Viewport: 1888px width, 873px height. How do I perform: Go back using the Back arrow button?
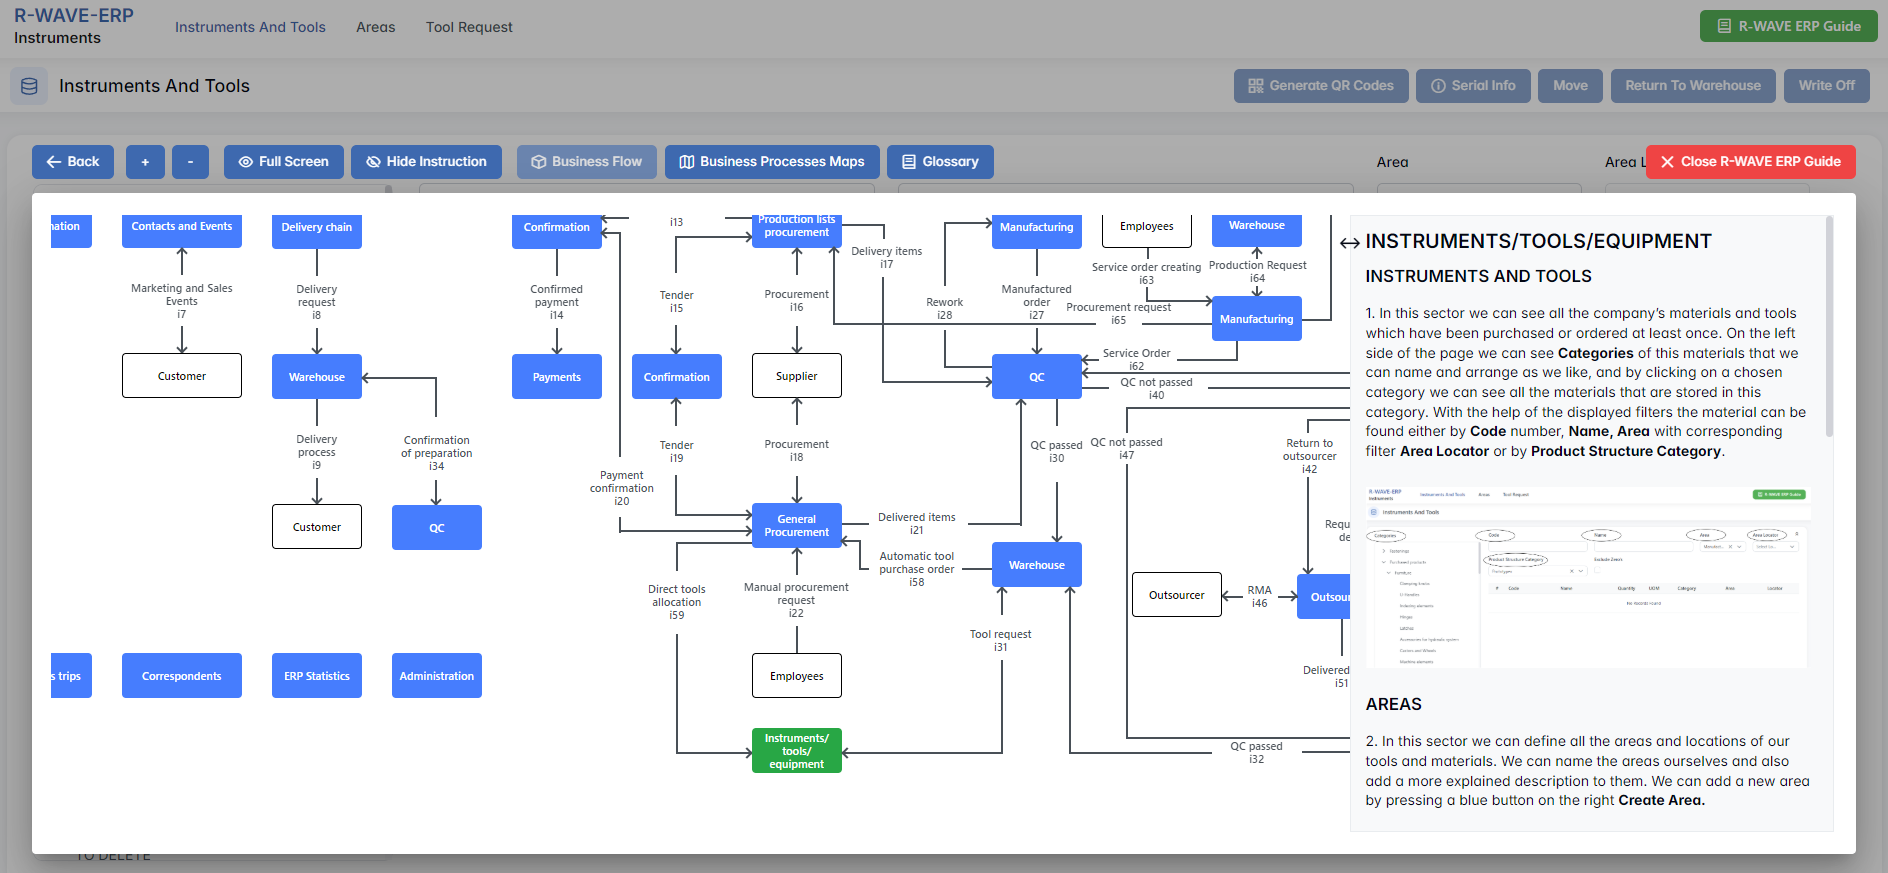[73, 162]
